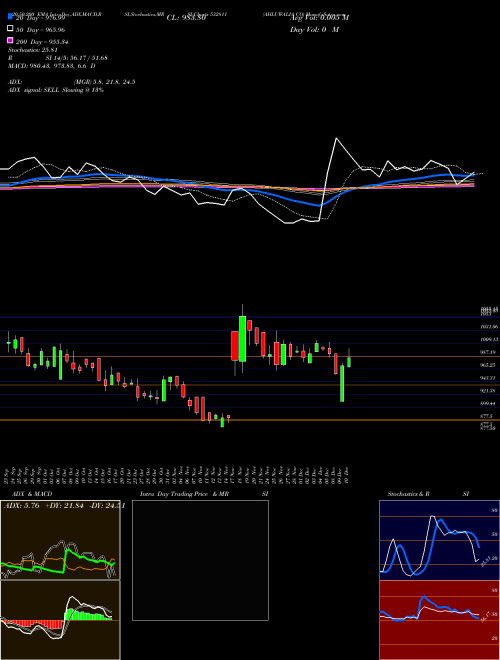Click the 965.25 price axis label
500x660 pixels.
(488, 365)
